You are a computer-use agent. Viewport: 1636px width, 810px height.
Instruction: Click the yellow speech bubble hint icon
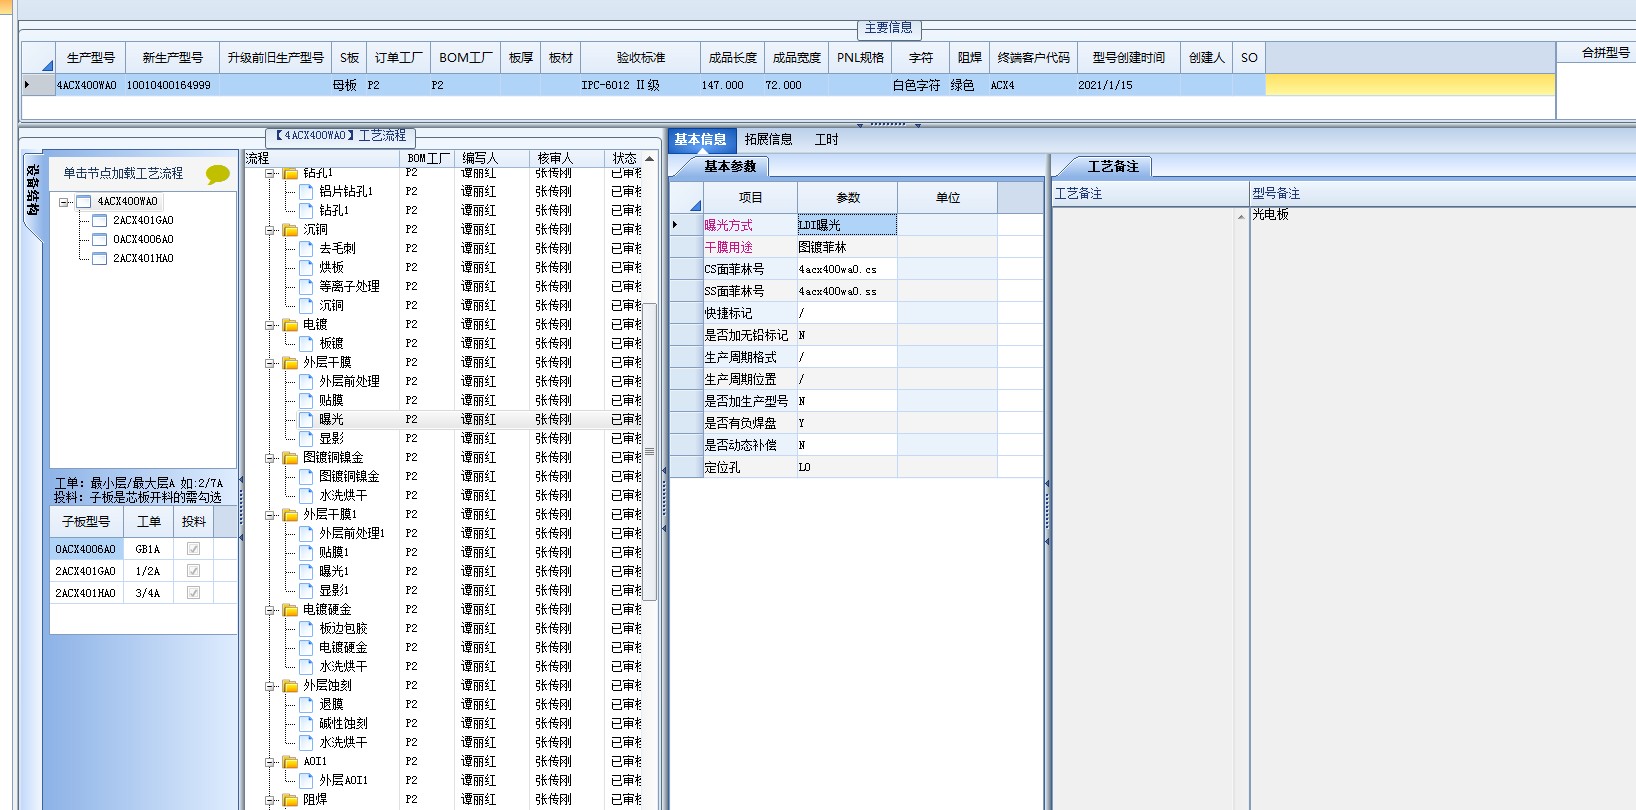tap(217, 175)
